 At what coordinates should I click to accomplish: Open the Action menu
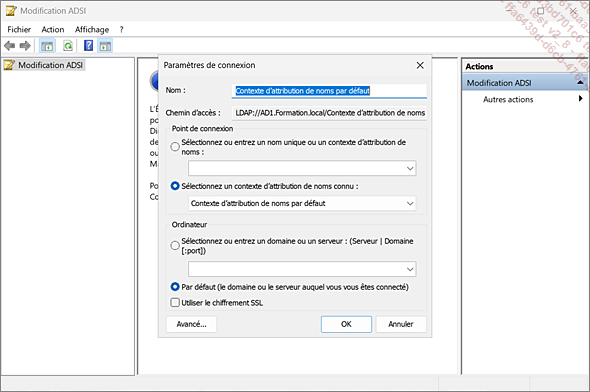pos(53,29)
